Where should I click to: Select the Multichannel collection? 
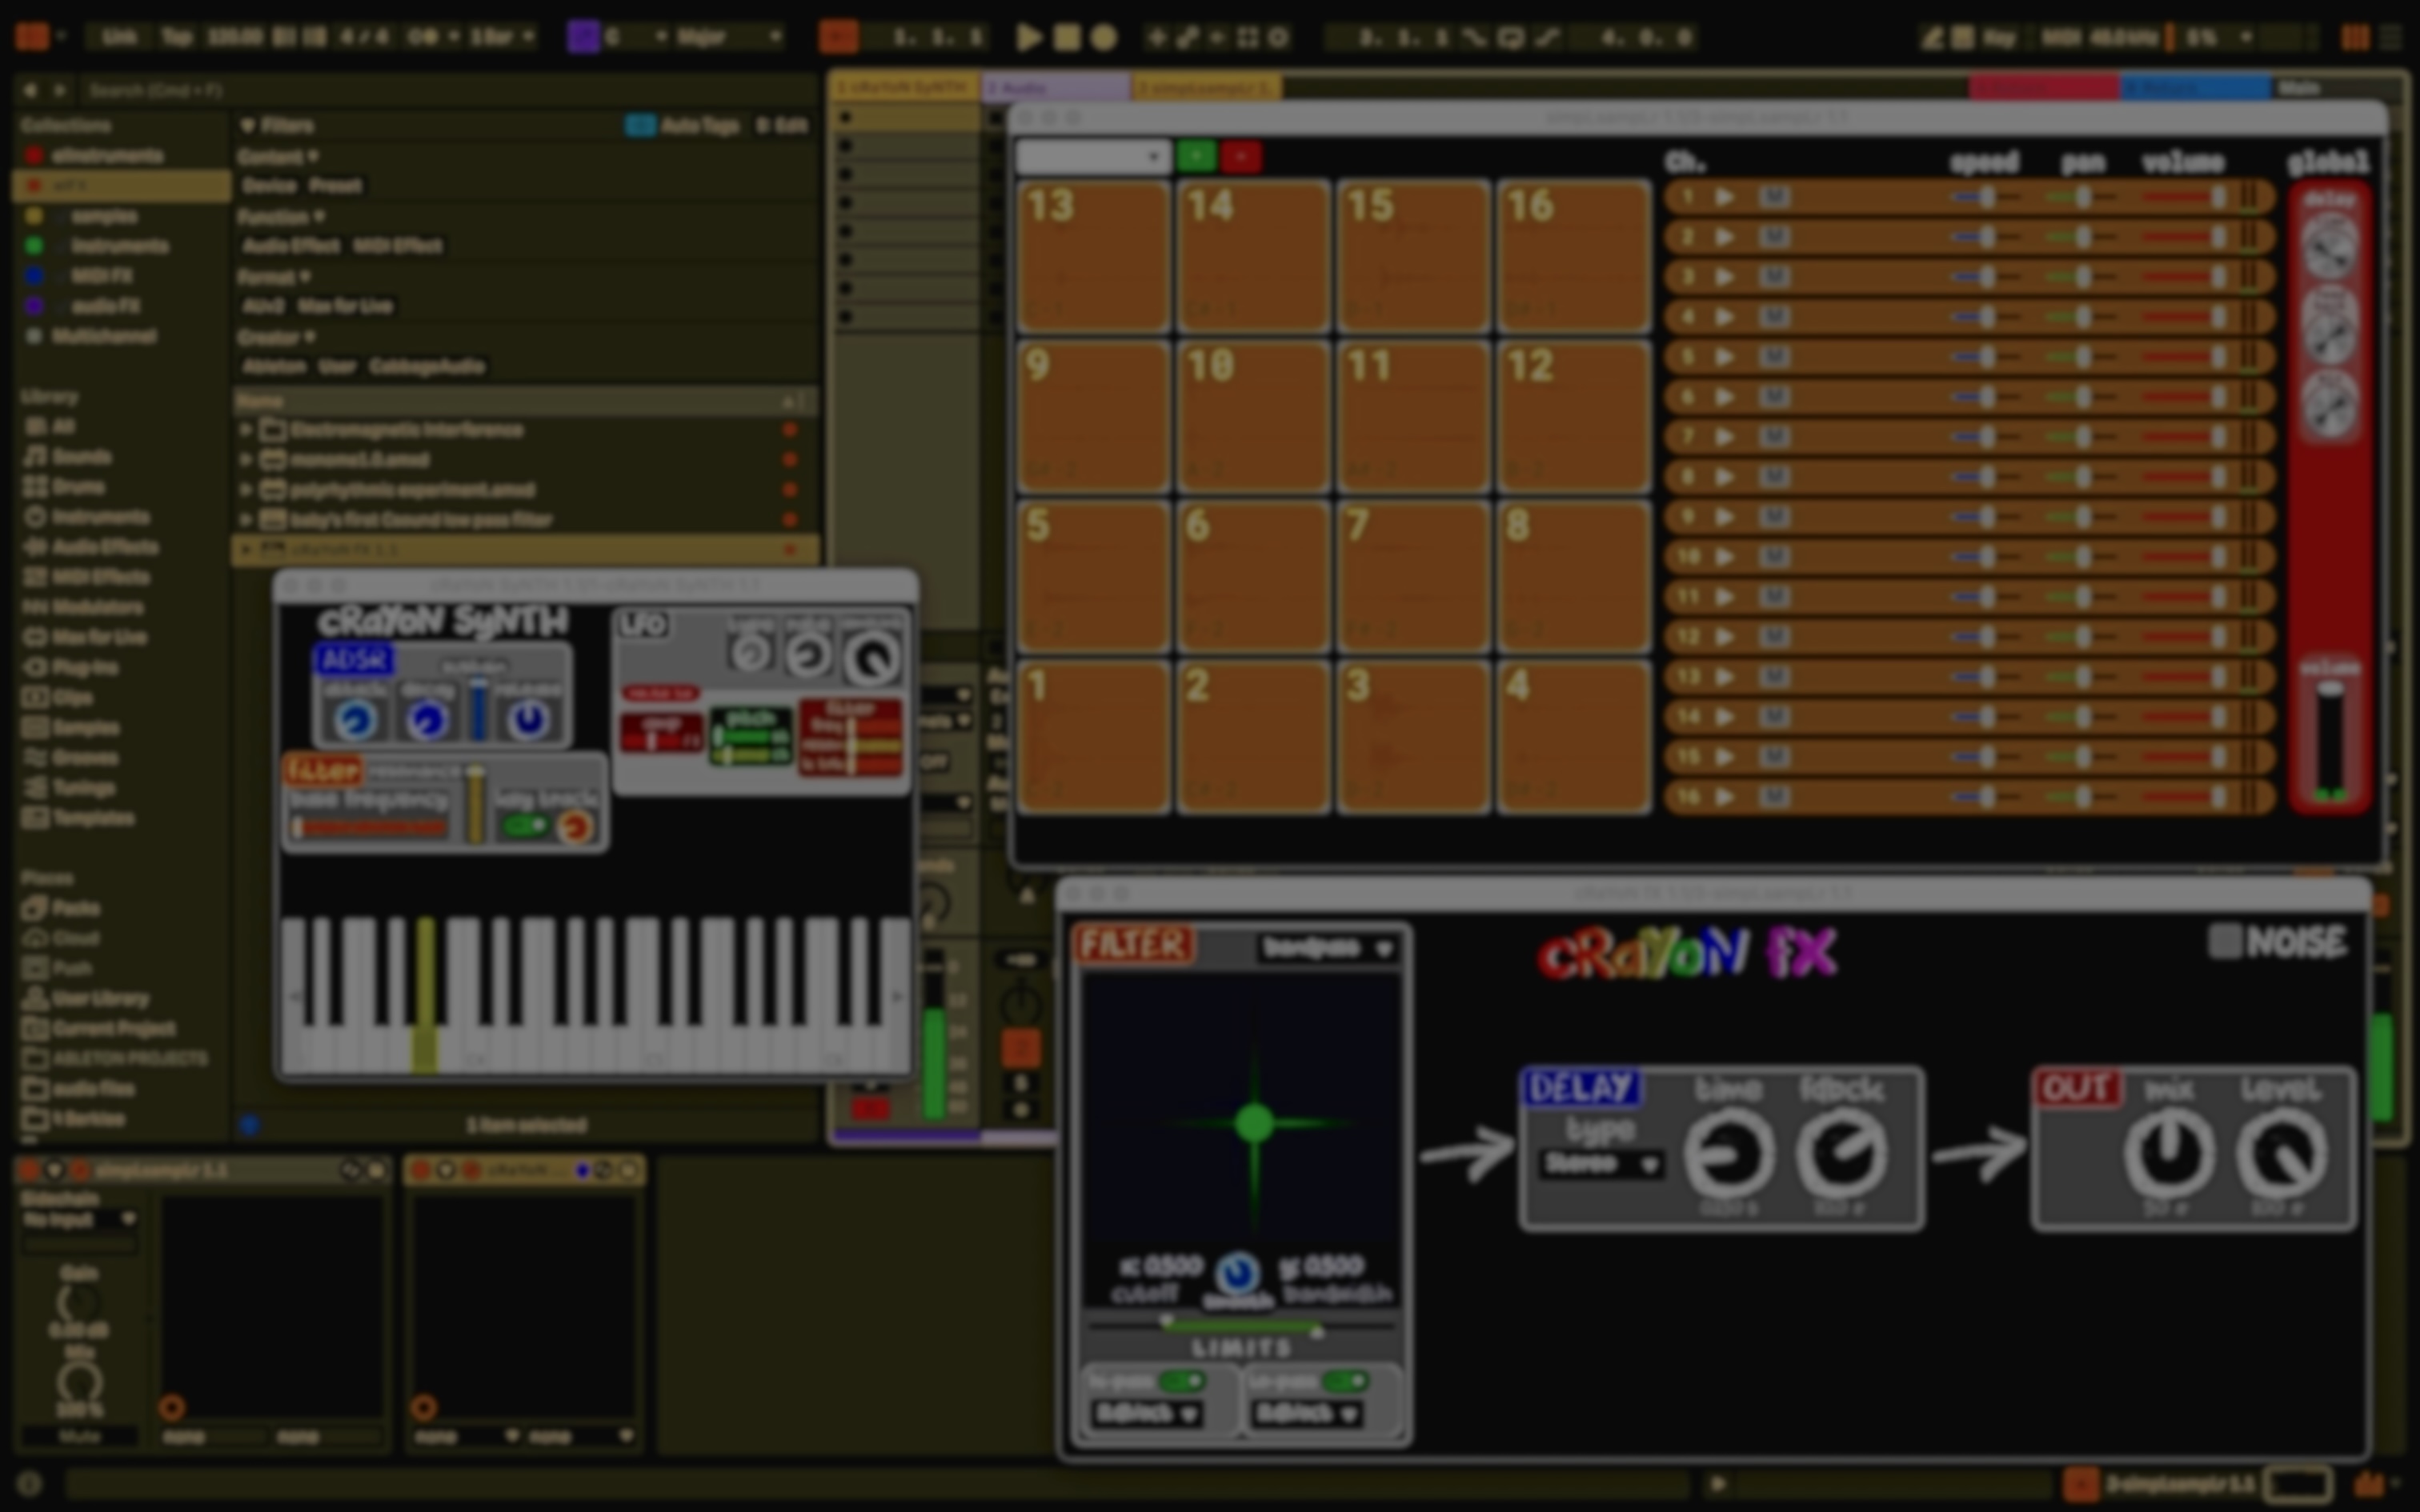coord(103,336)
